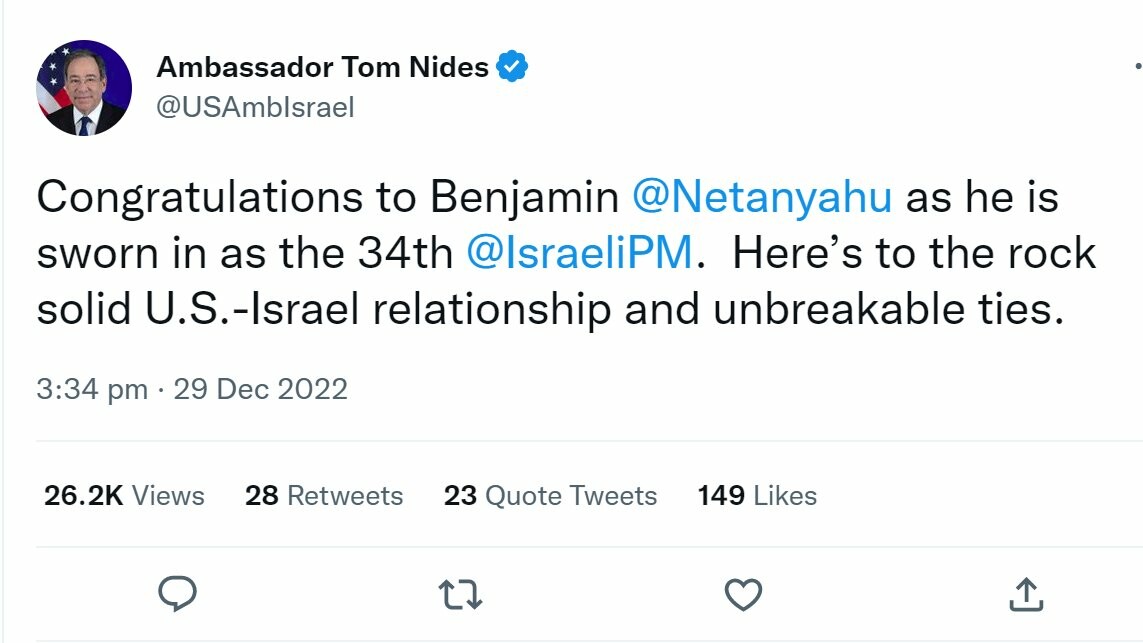Like the tweet with the heart icon
The width and height of the screenshot is (1143, 643).
click(x=743, y=595)
